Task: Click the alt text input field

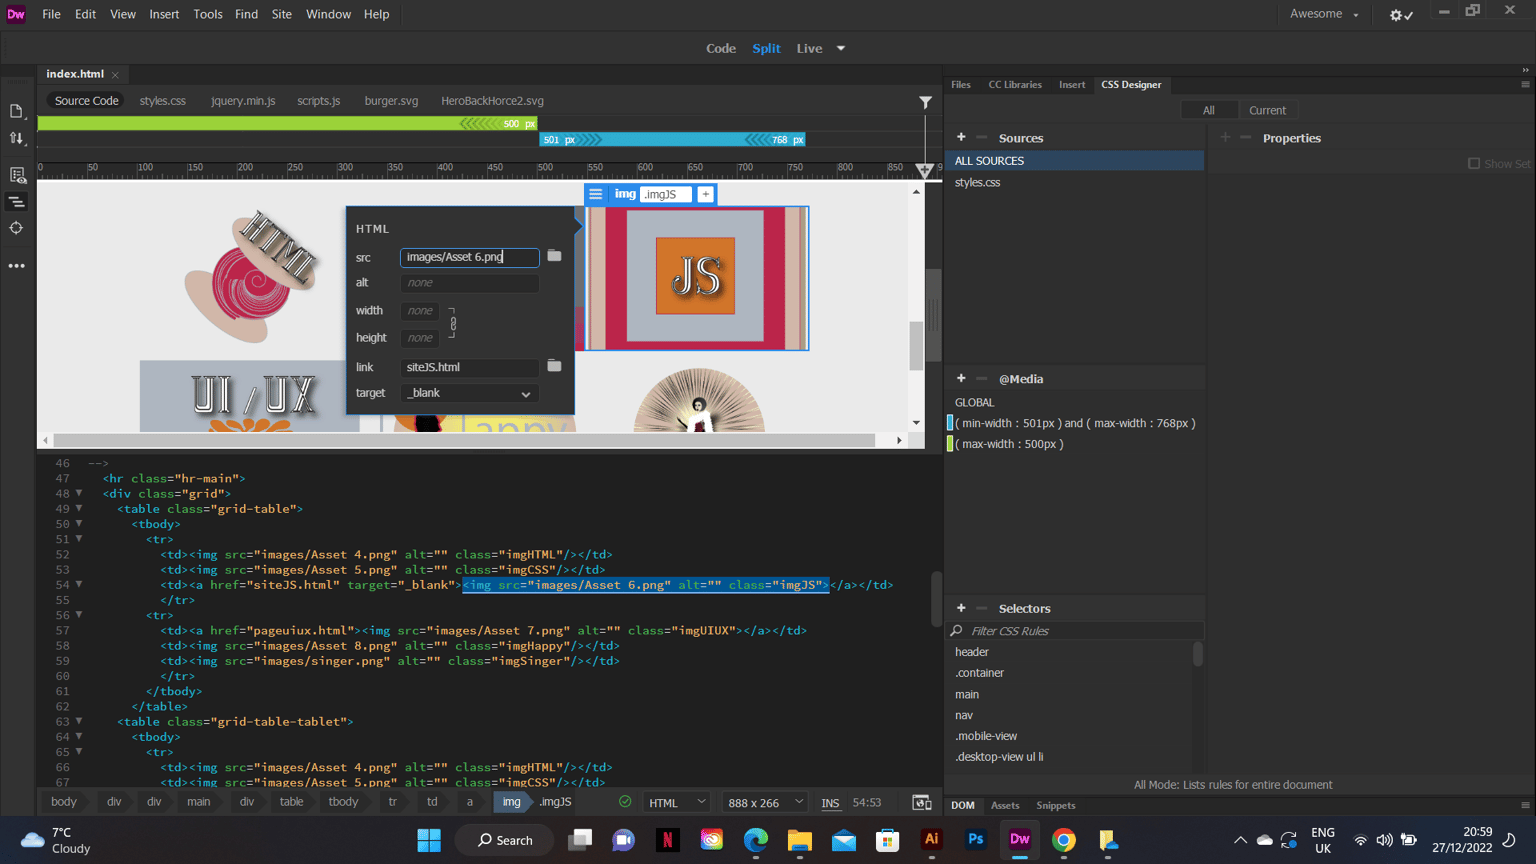Action: pos(469,283)
